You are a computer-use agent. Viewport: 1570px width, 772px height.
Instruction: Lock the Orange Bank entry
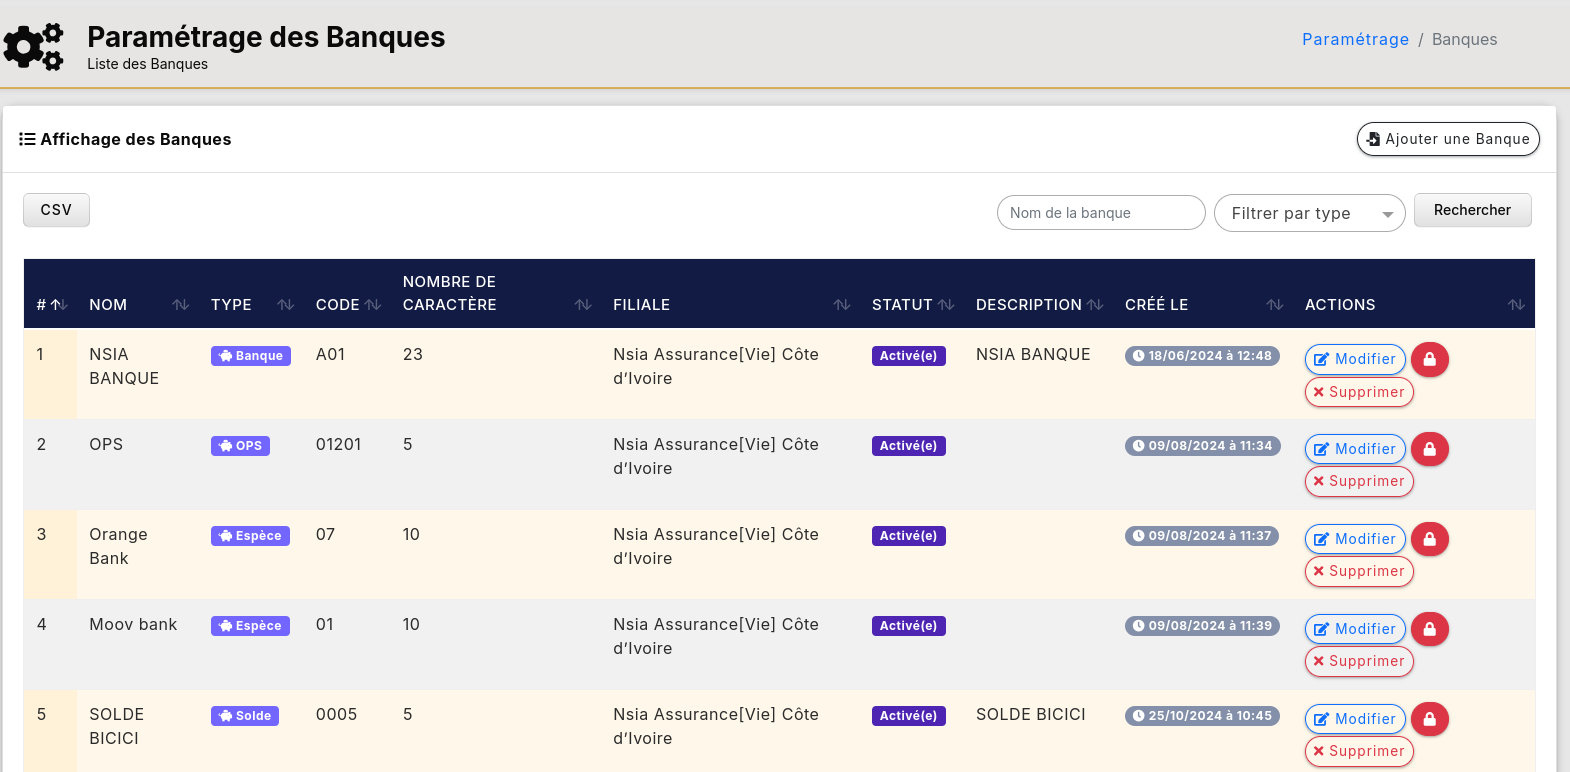[x=1429, y=539]
